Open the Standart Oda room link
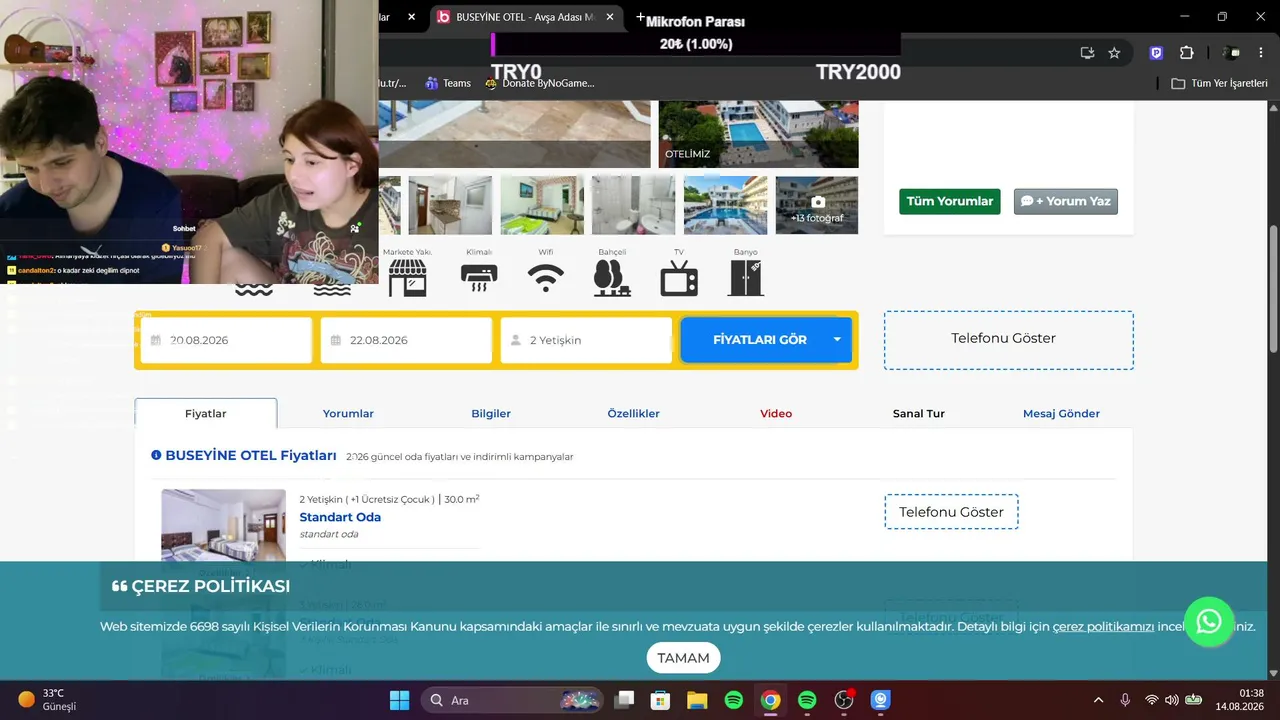The height and width of the screenshot is (720, 1280). click(340, 517)
